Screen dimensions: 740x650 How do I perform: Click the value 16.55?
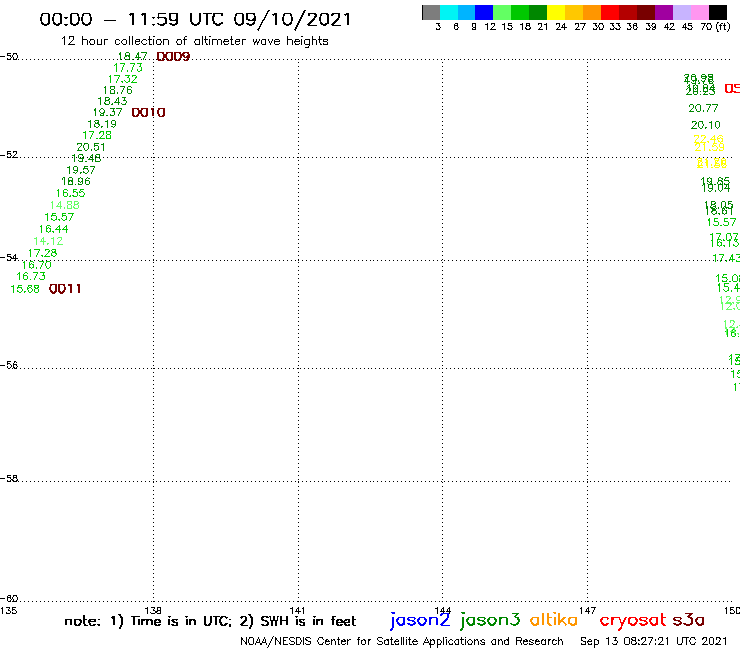coord(70,193)
